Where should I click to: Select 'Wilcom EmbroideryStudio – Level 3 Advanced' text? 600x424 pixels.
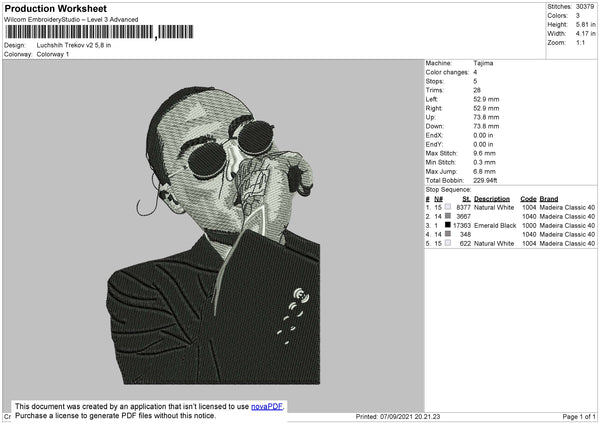pos(71,20)
